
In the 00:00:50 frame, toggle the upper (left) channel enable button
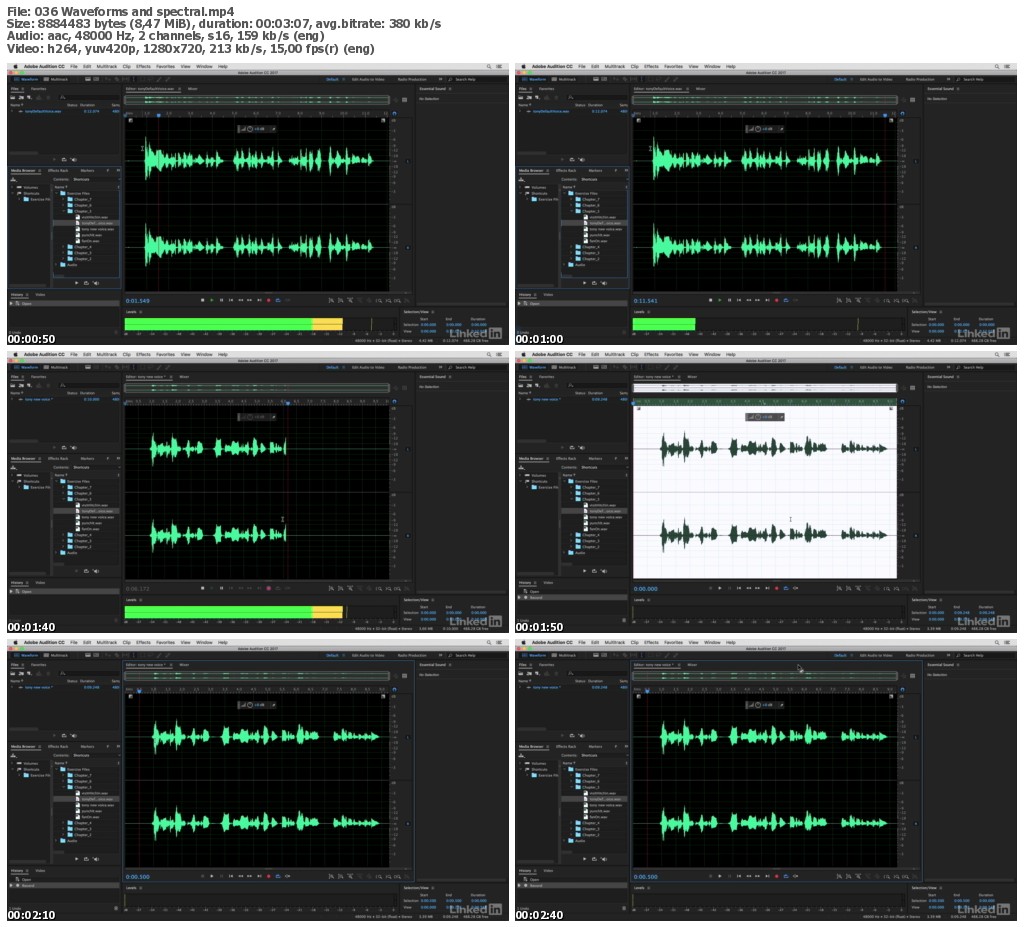408,161
